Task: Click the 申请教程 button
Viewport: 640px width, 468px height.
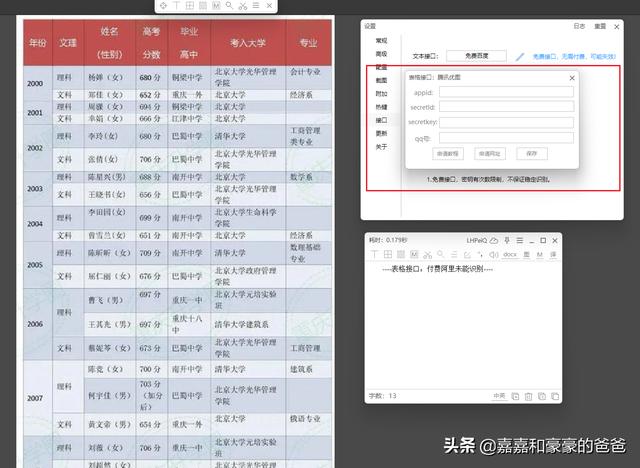Action: pos(448,154)
